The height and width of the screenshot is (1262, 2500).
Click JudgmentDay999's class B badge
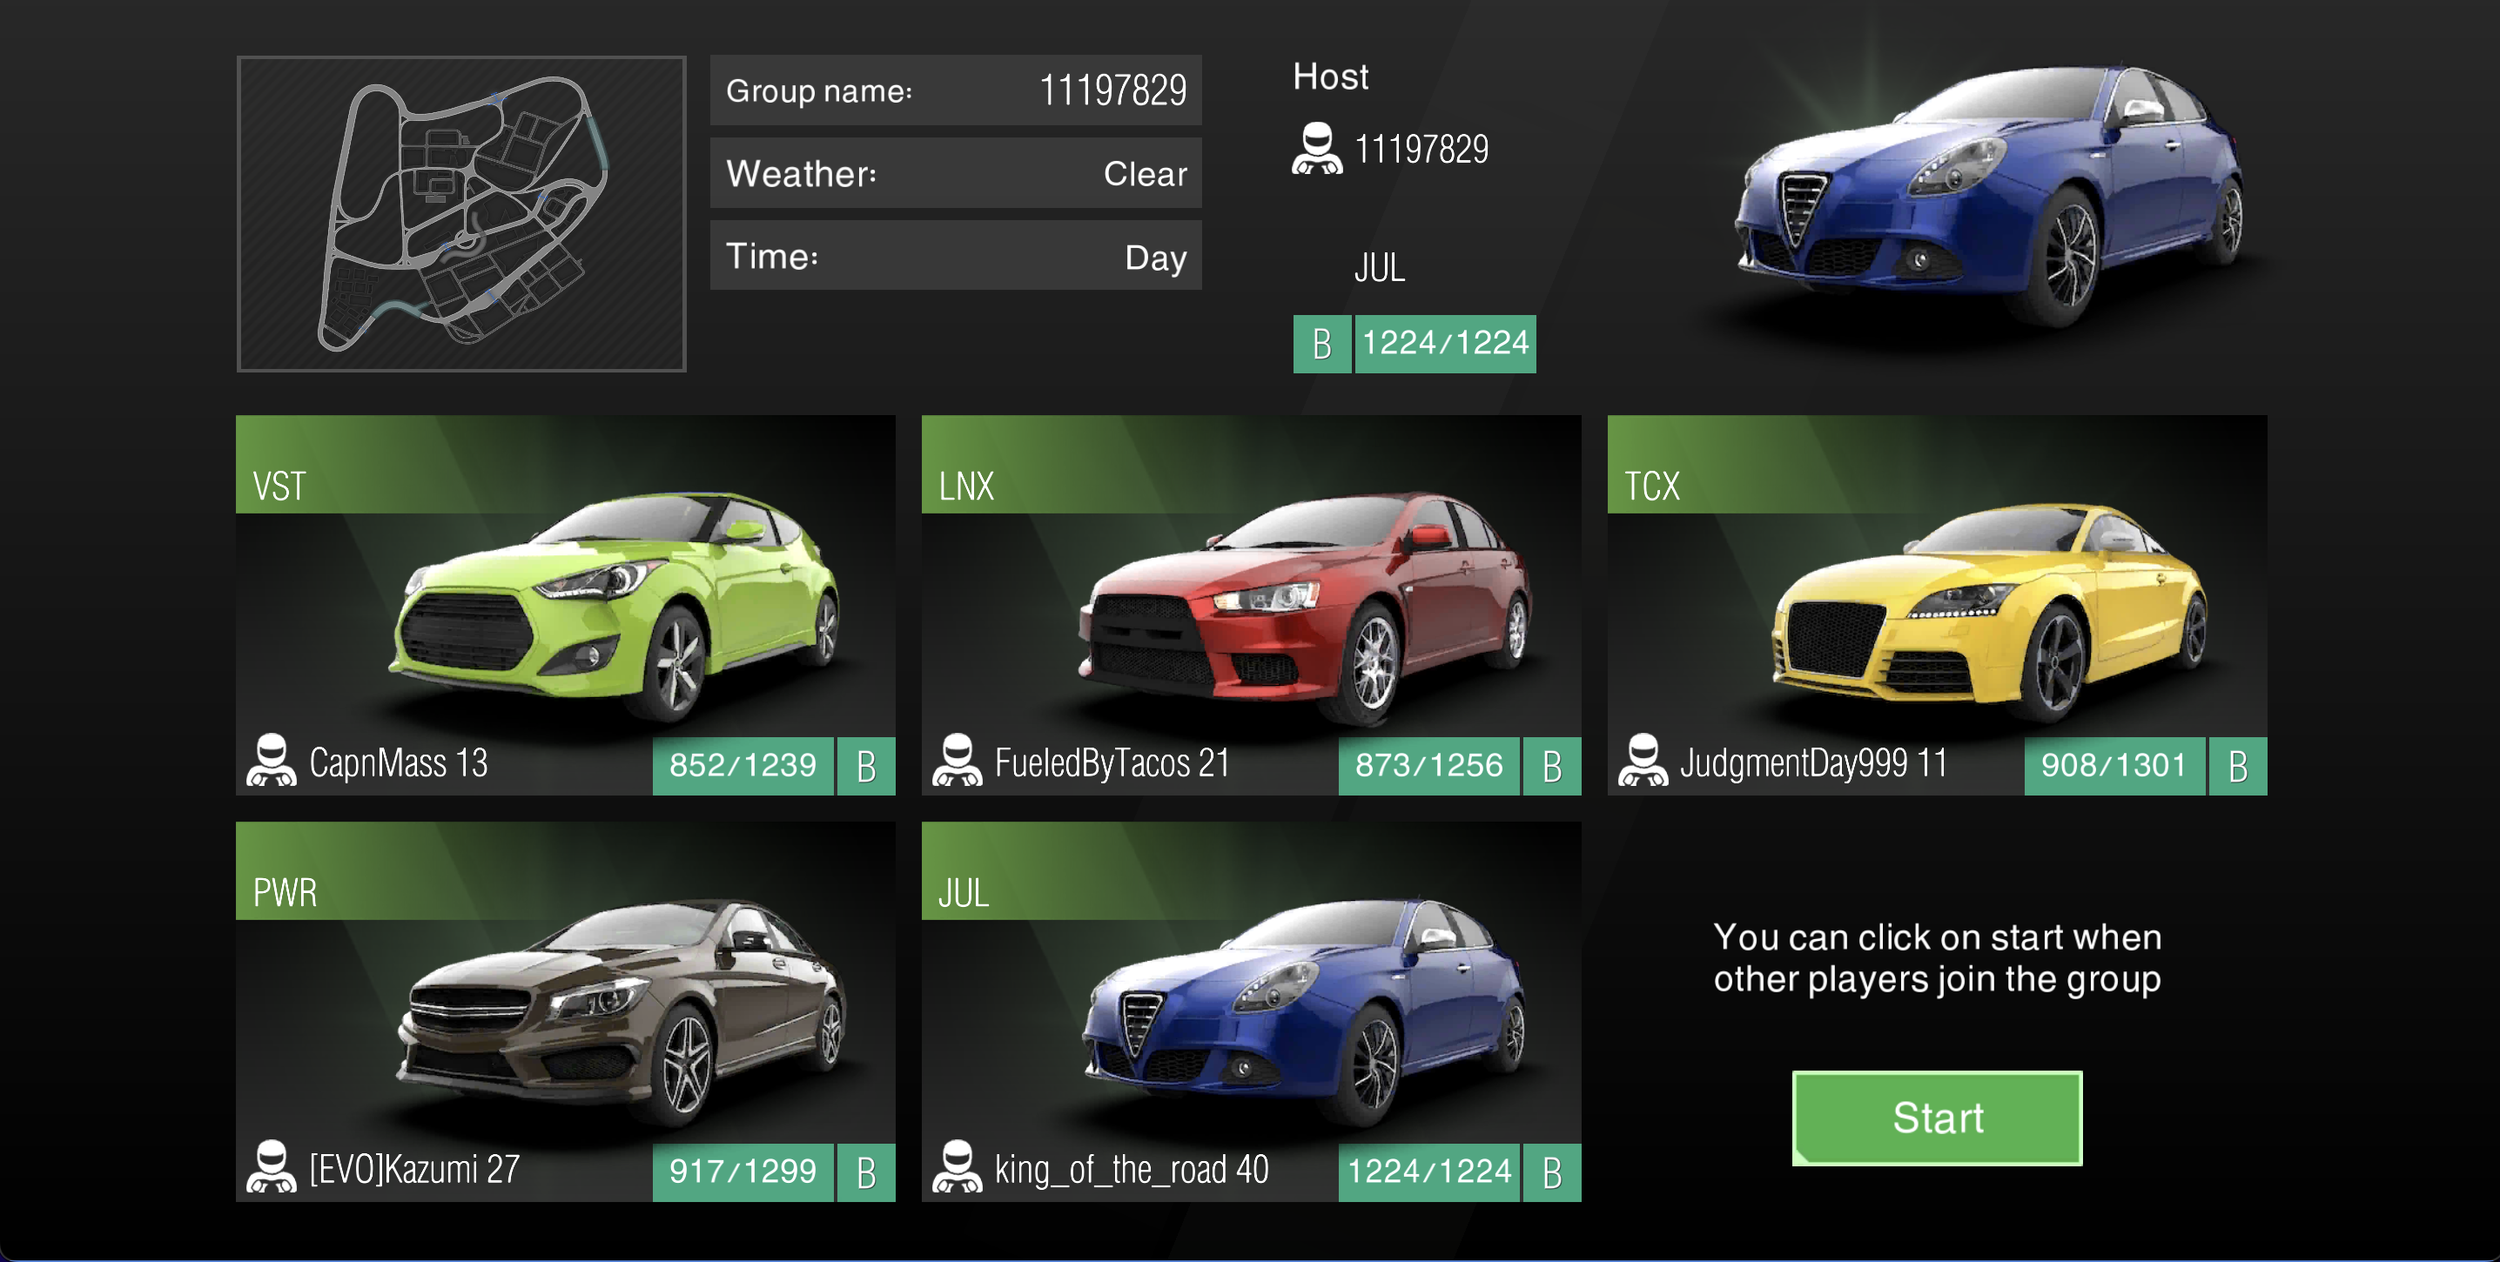(x=2237, y=766)
